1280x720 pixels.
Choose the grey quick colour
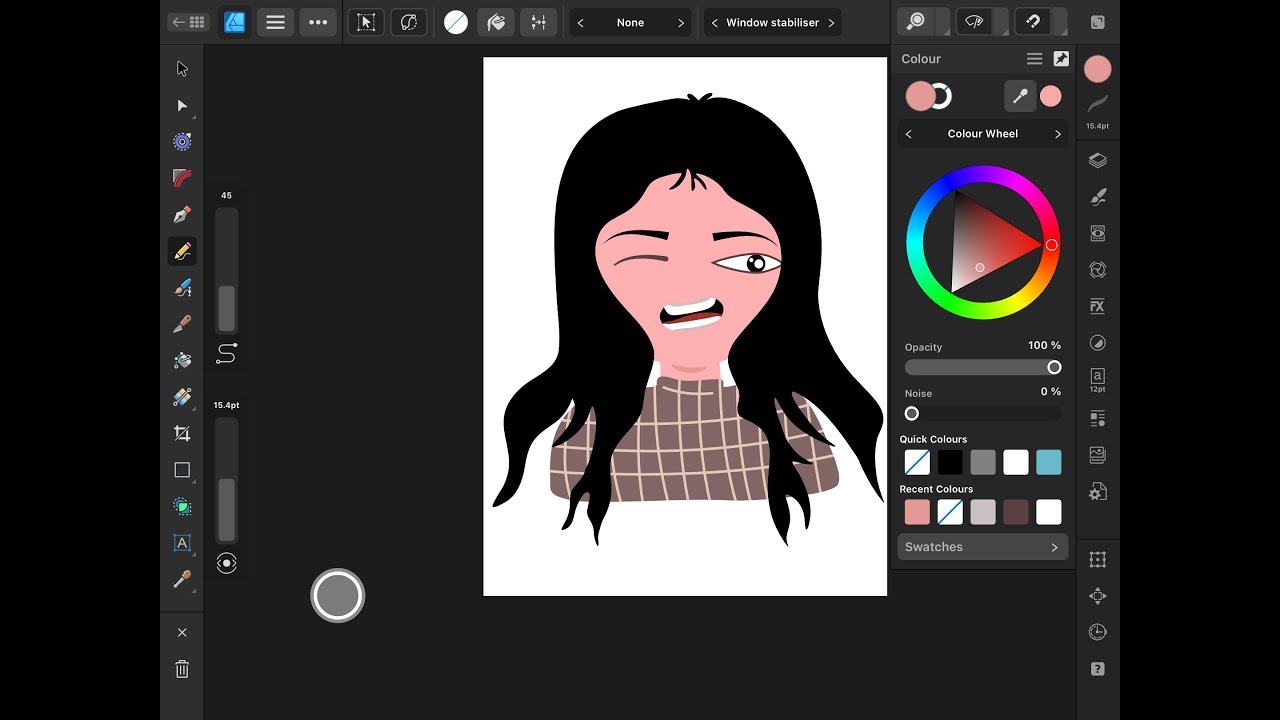pos(983,462)
